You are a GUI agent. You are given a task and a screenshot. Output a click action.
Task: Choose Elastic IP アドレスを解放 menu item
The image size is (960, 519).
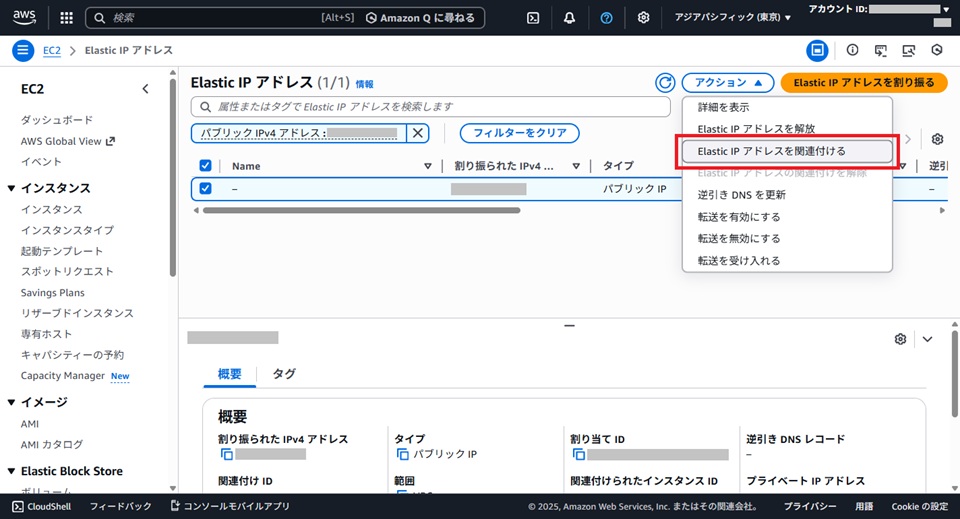[787, 129]
